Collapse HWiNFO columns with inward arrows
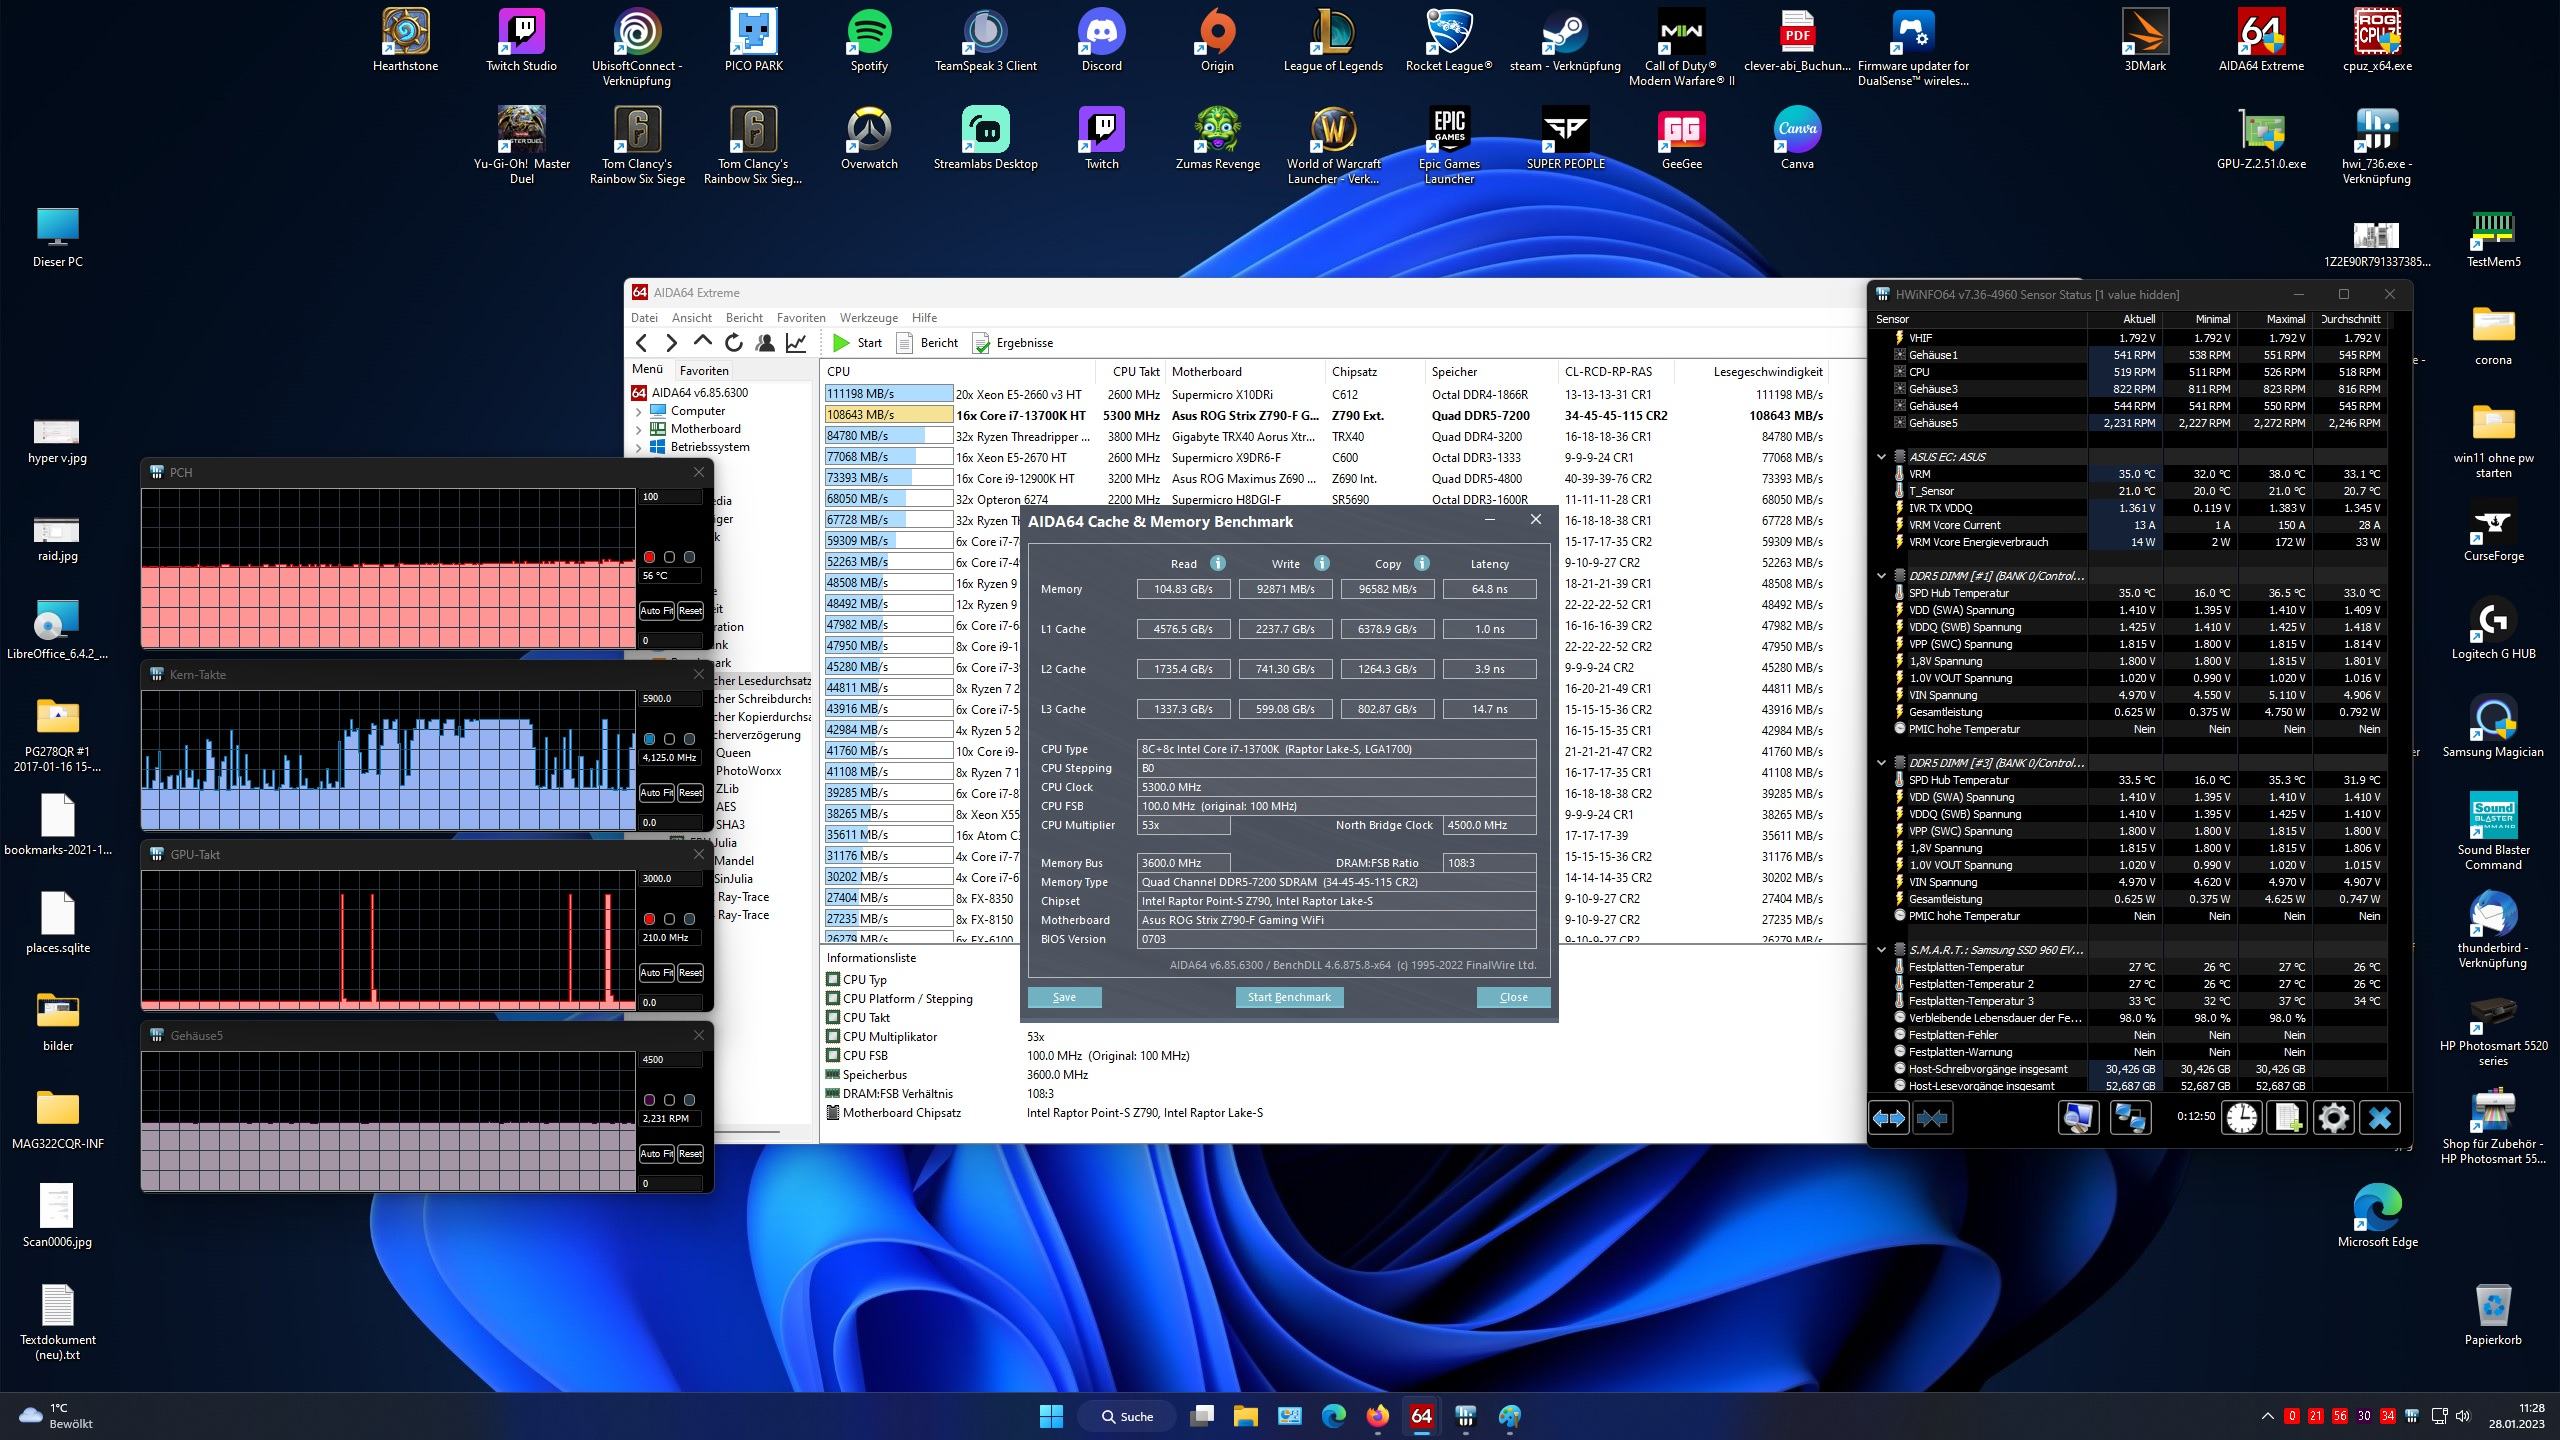This screenshot has height=1440, width=2560. point(1932,1118)
